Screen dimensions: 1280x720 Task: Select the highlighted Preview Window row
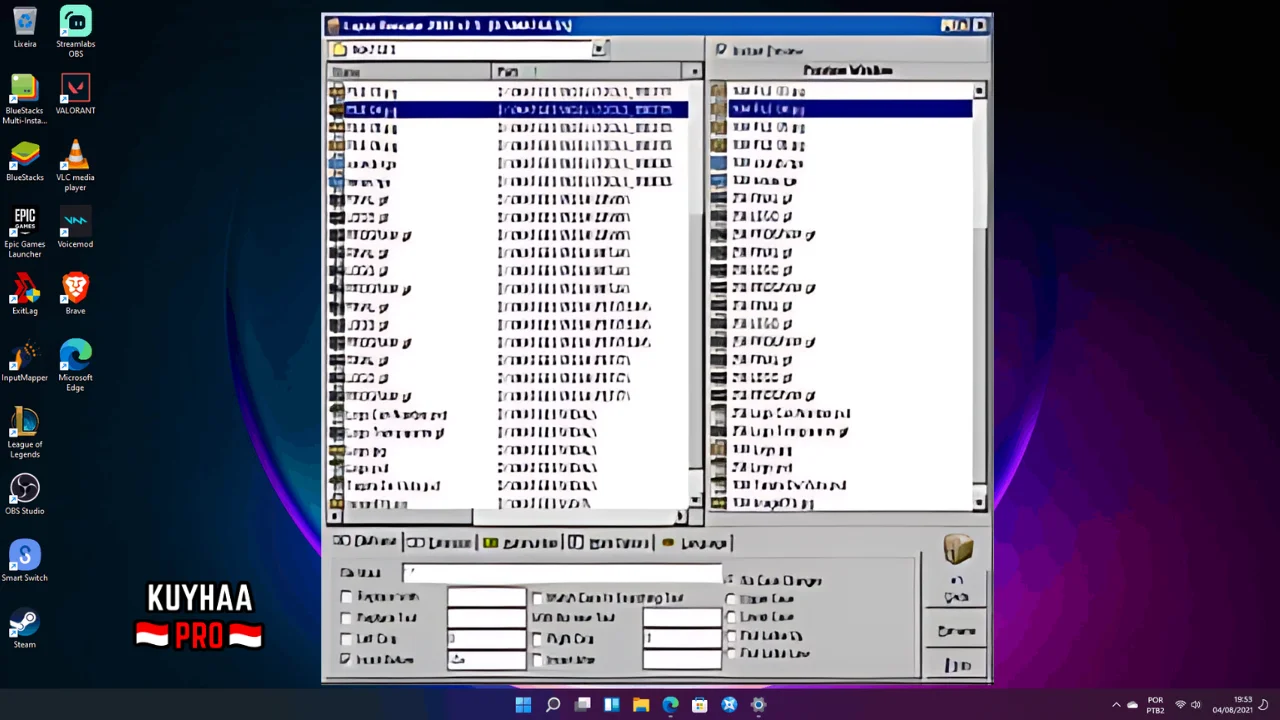(850, 109)
